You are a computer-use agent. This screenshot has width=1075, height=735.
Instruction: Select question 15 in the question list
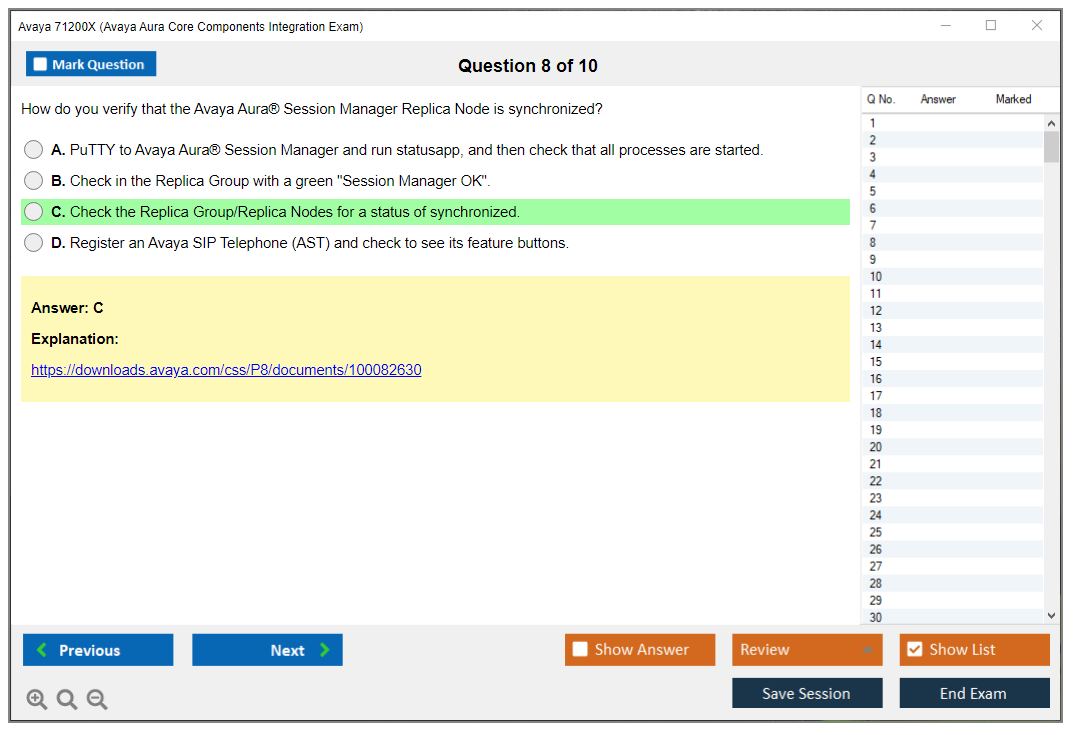pos(876,362)
